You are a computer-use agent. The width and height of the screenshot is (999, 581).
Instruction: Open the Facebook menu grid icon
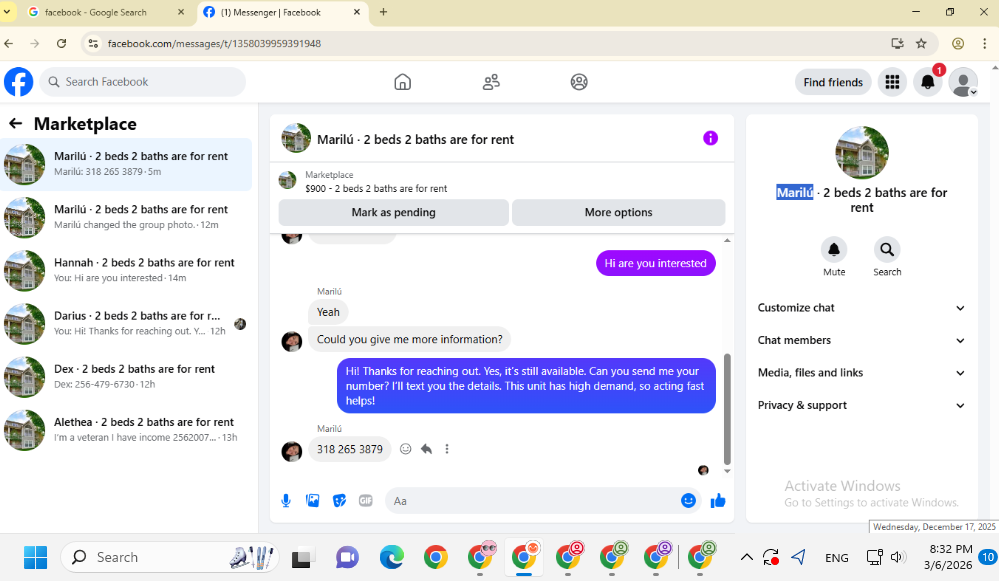coord(892,82)
